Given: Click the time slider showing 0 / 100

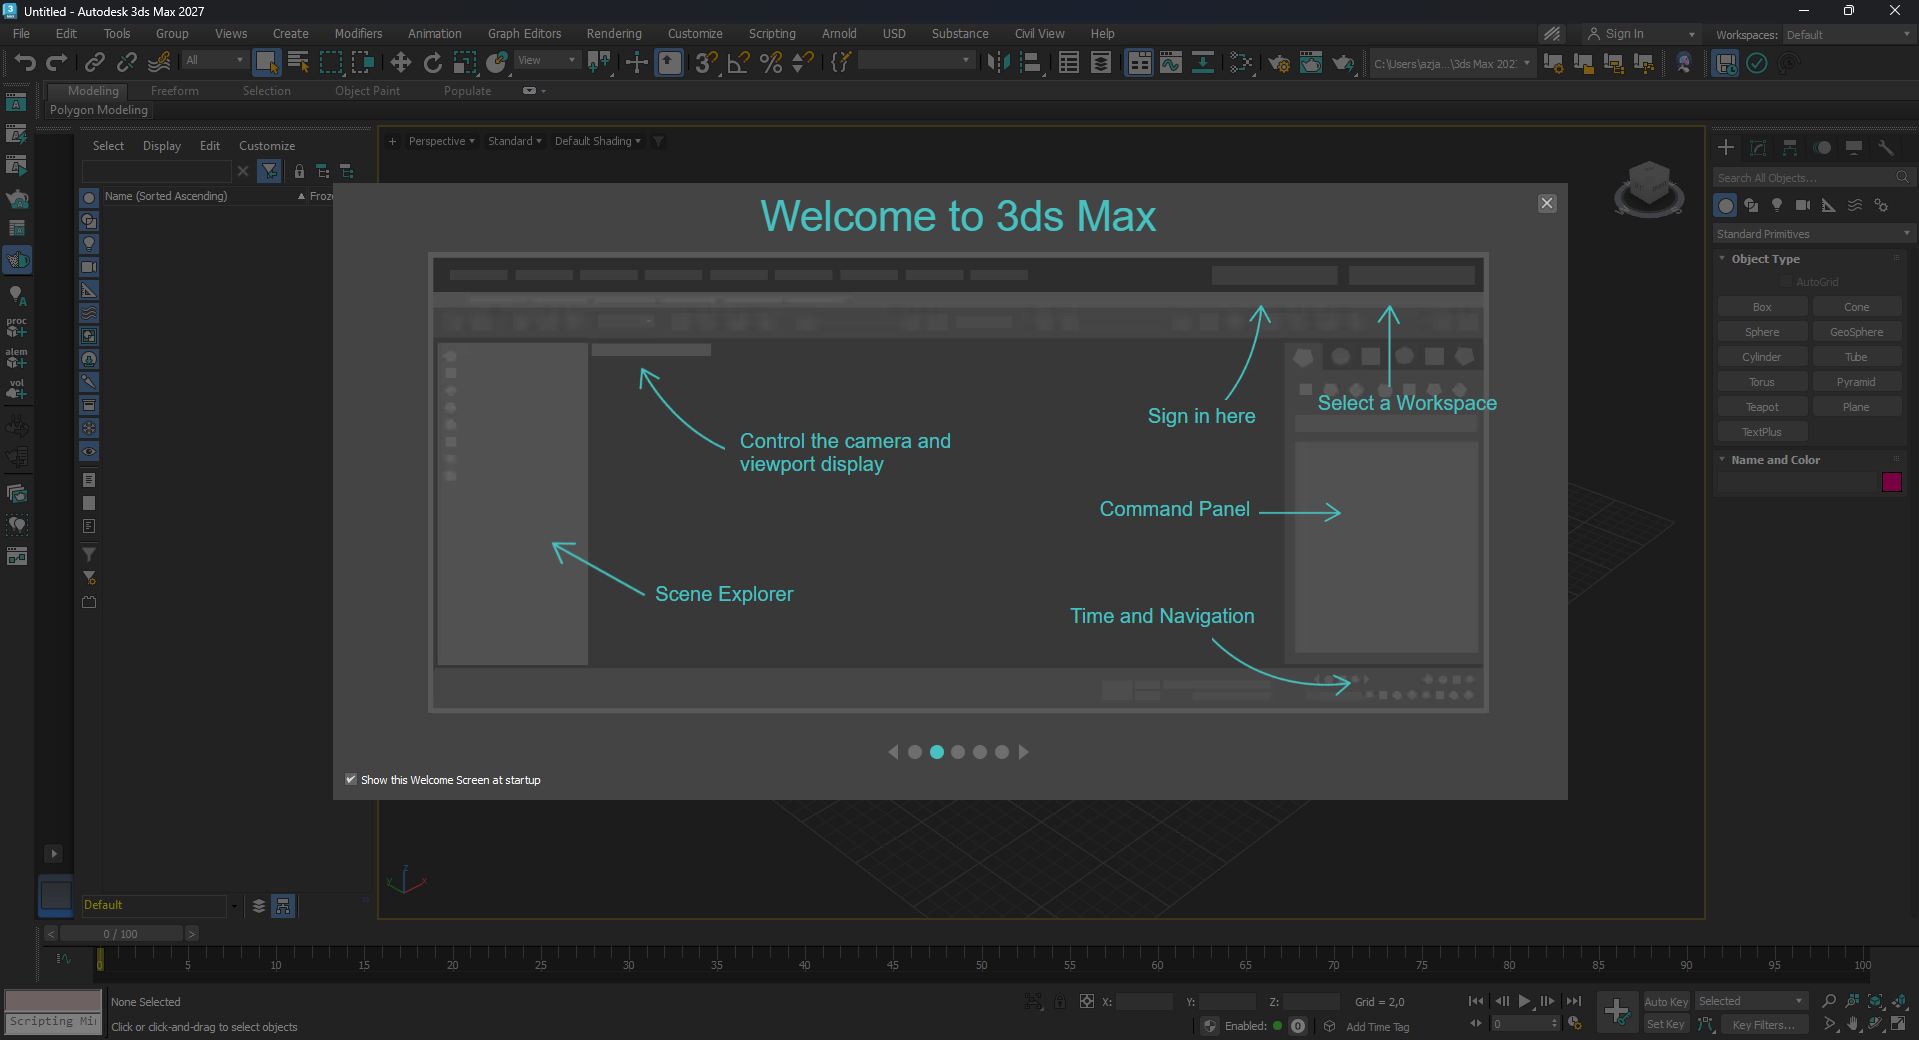Looking at the screenshot, I should [121, 934].
